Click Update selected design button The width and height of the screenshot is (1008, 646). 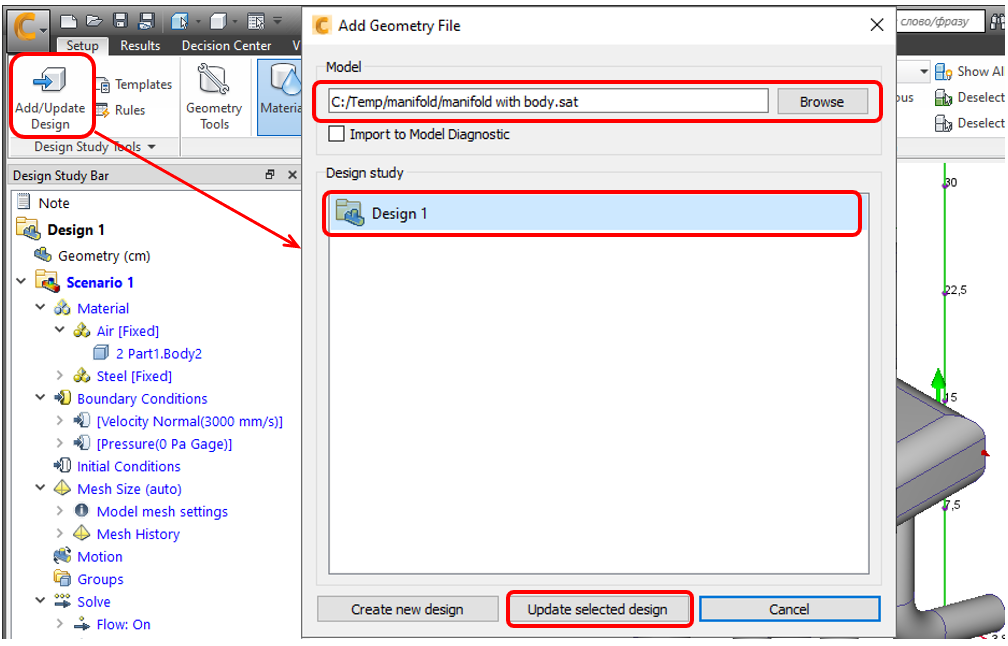pyautogui.click(x=597, y=609)
